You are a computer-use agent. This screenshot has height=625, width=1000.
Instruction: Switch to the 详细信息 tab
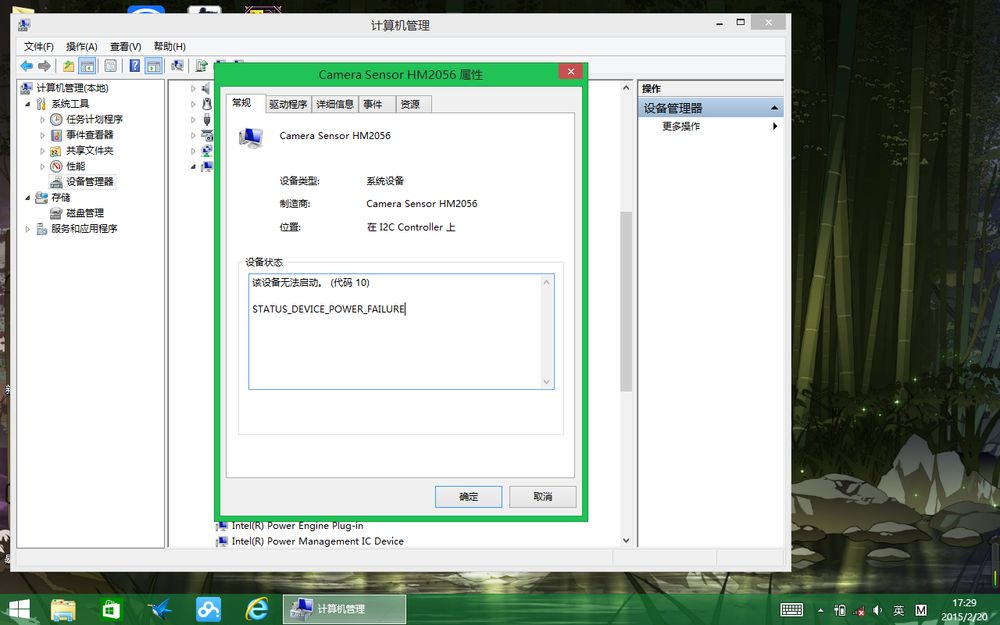[x=335, y=104]
